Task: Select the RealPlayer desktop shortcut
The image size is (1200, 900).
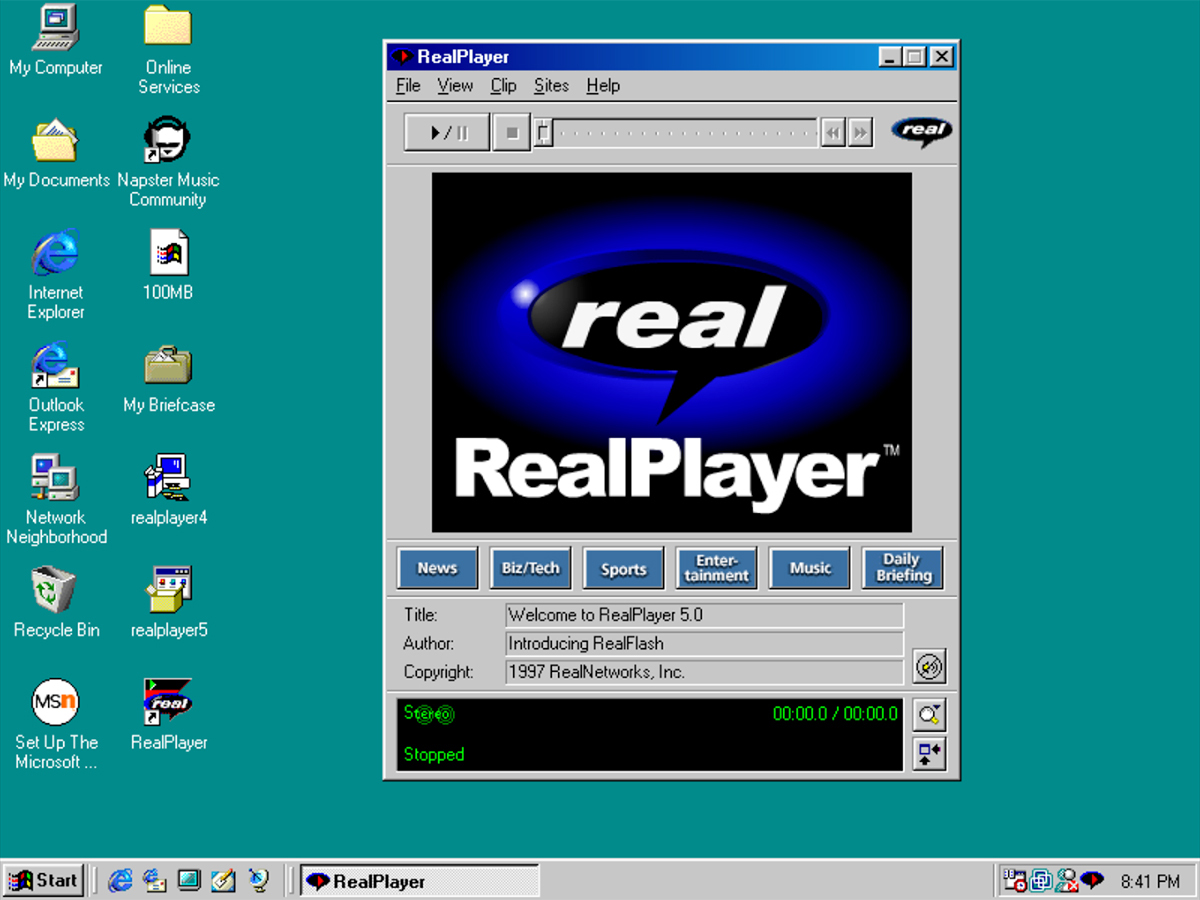Action: tap(168, 716)
